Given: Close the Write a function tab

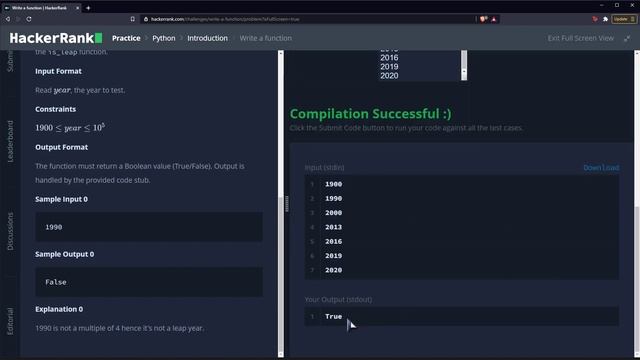Looking at the screenshot, I should tap(78, 8).
